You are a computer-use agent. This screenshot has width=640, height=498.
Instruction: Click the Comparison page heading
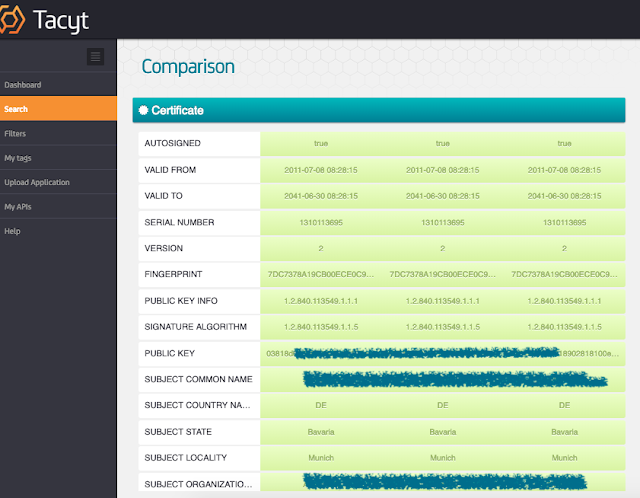(188, 67)
